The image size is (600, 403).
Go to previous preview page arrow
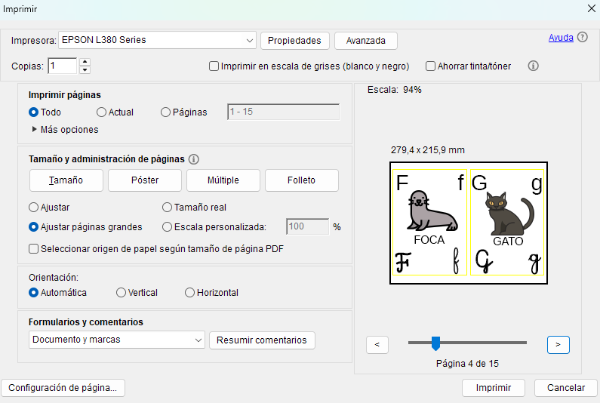pyautogui.click(x=378, y=344)
